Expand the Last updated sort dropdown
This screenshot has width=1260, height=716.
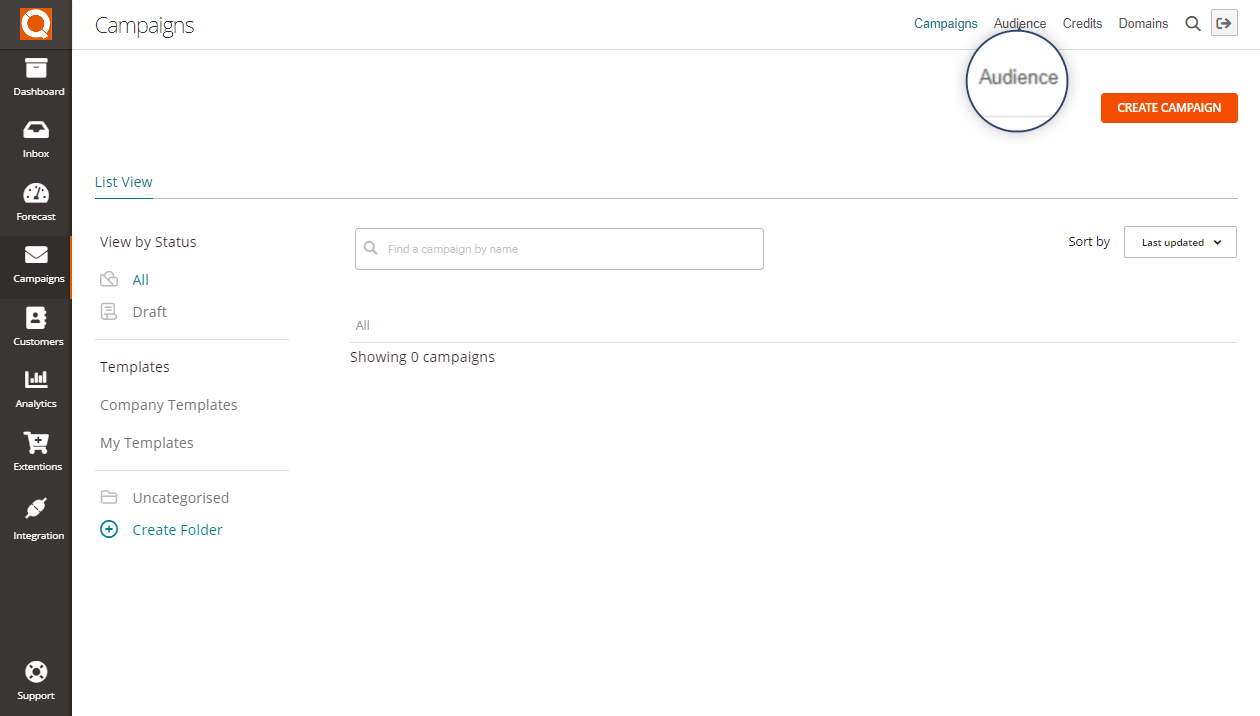(1180, 242)
